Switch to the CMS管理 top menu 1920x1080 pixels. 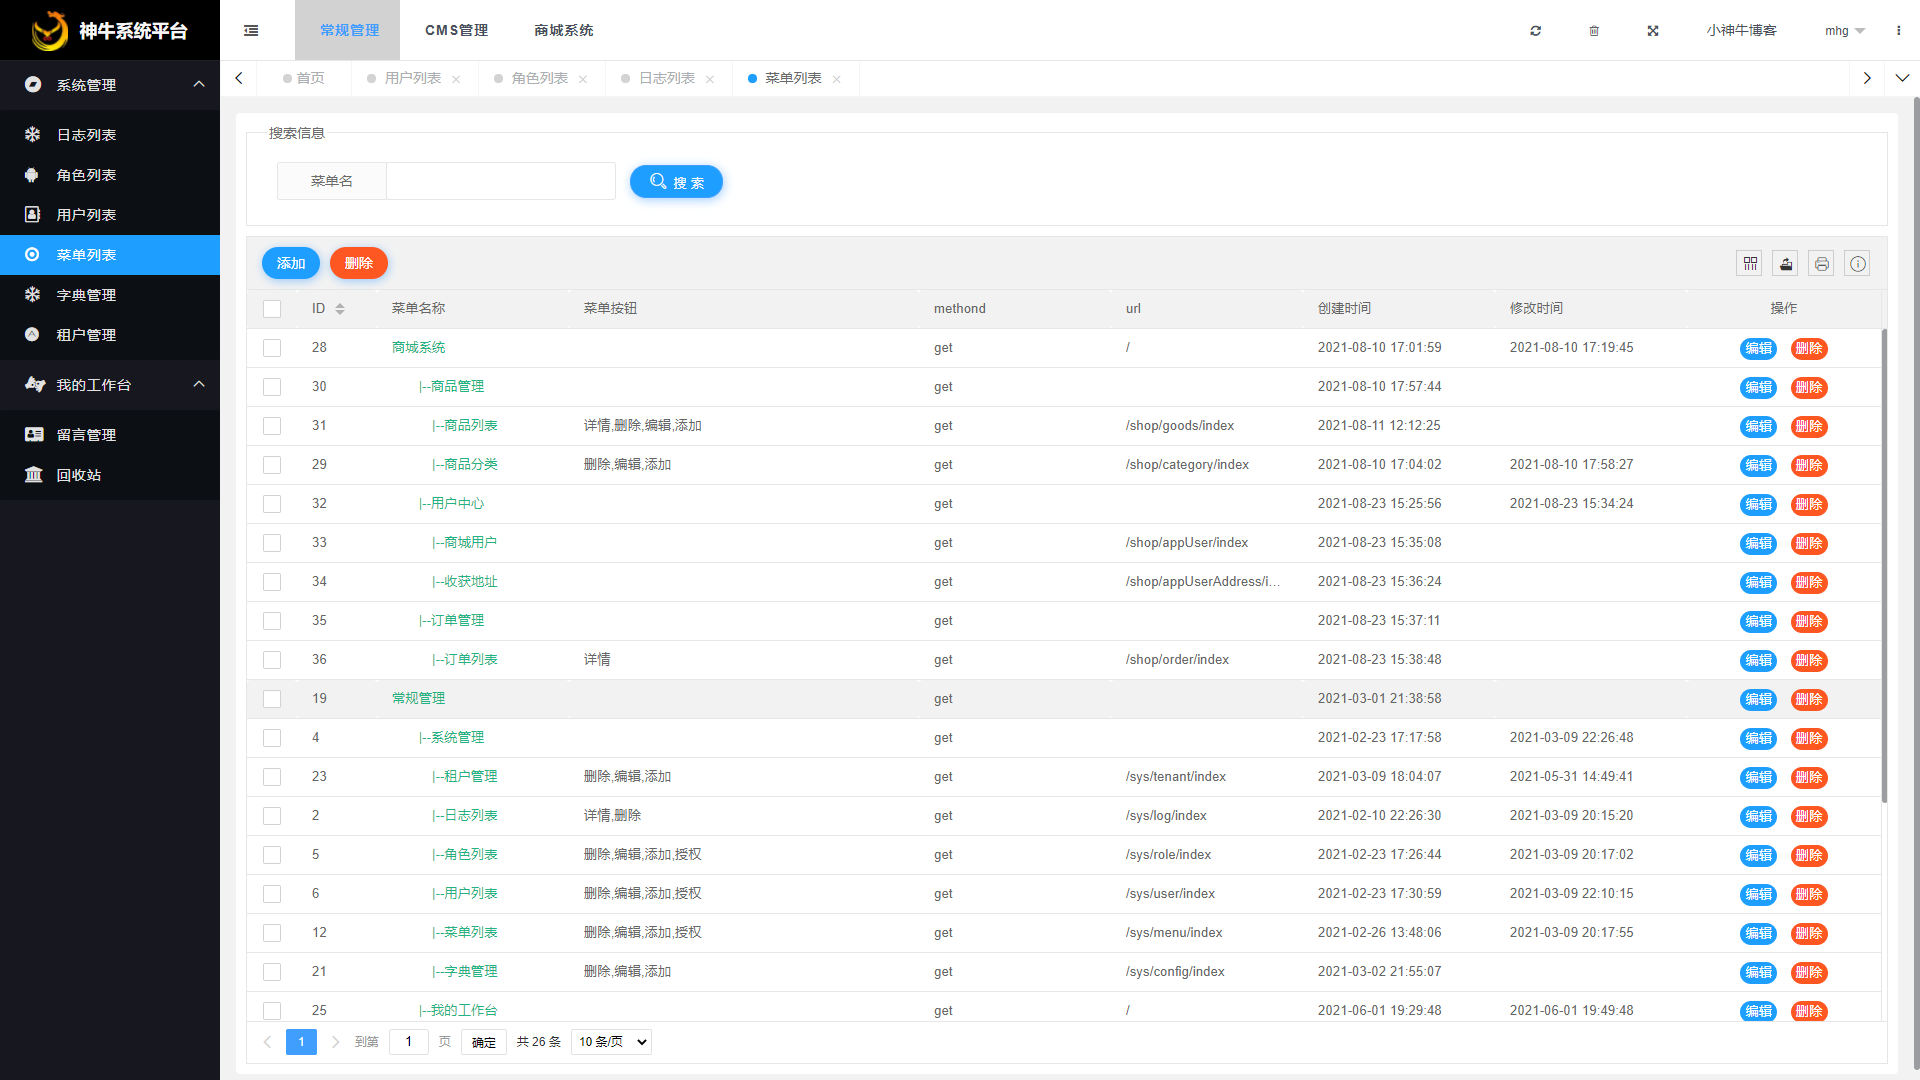click(456, 30)
